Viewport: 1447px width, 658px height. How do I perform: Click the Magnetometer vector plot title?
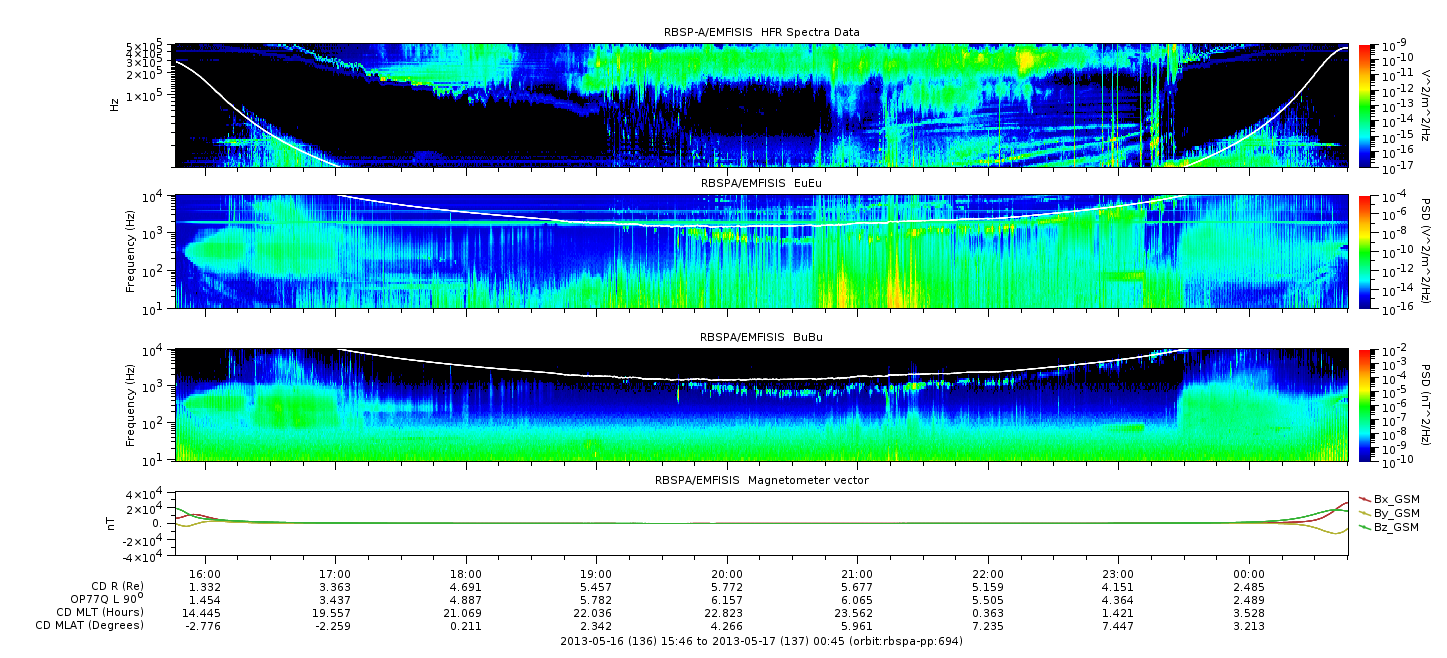761,480
